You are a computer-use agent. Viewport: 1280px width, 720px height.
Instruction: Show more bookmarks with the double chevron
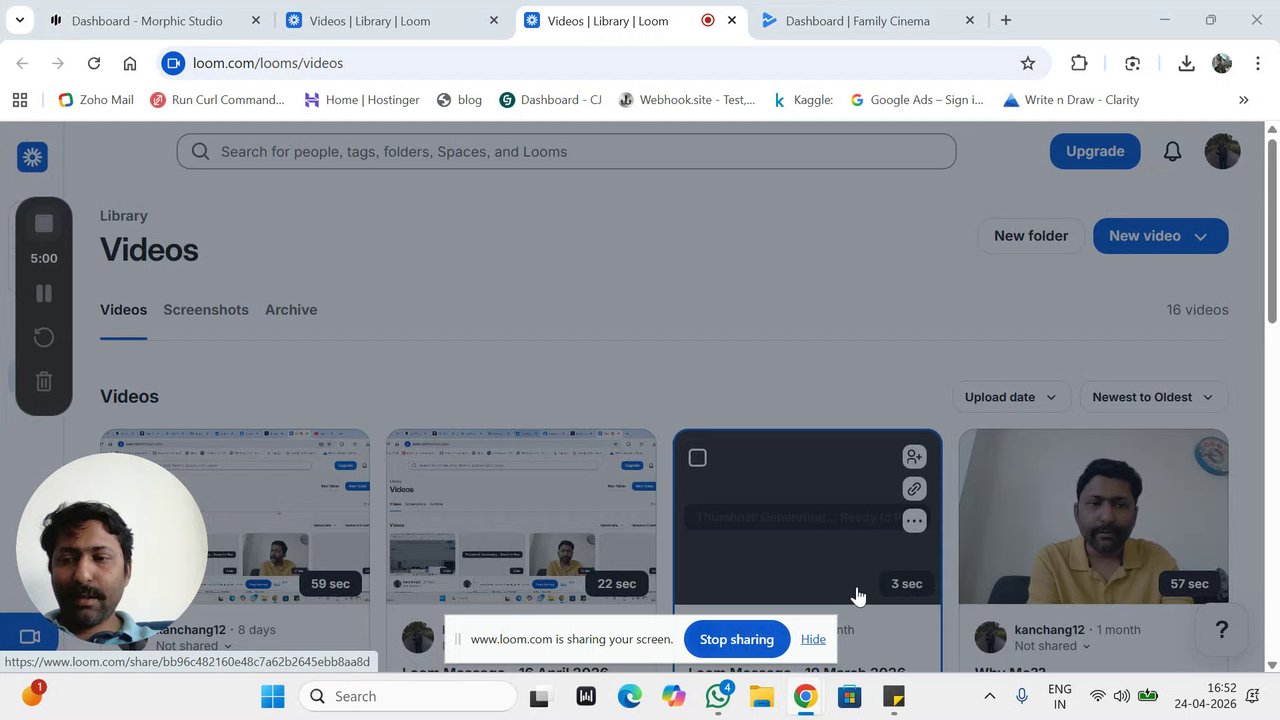(x=1244, y=100)
